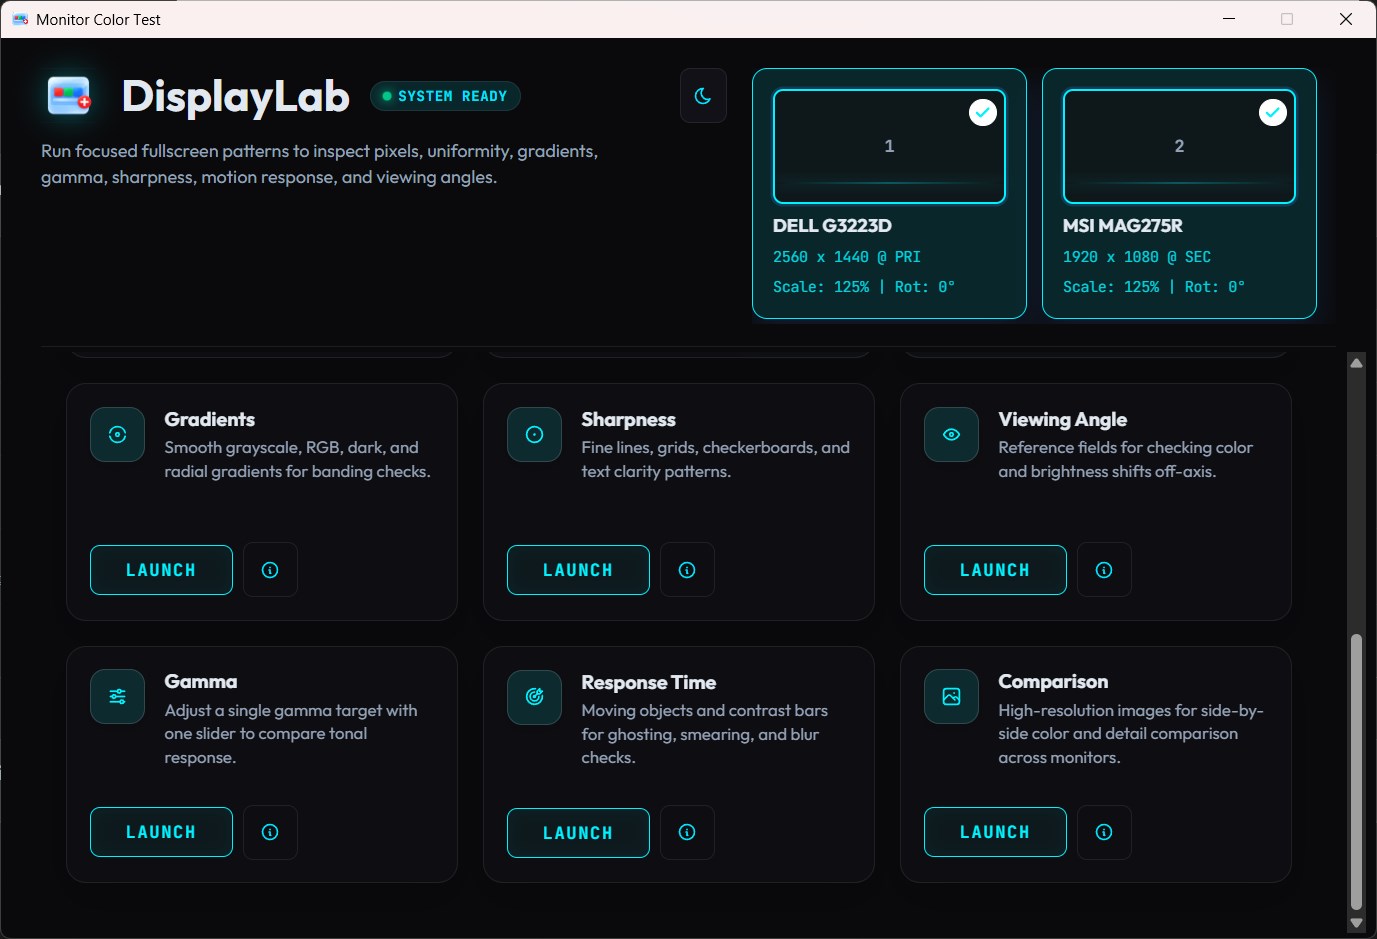Open info for Gamma test
The width and height of the screenshot is (1377, 939).
point(270,832)
